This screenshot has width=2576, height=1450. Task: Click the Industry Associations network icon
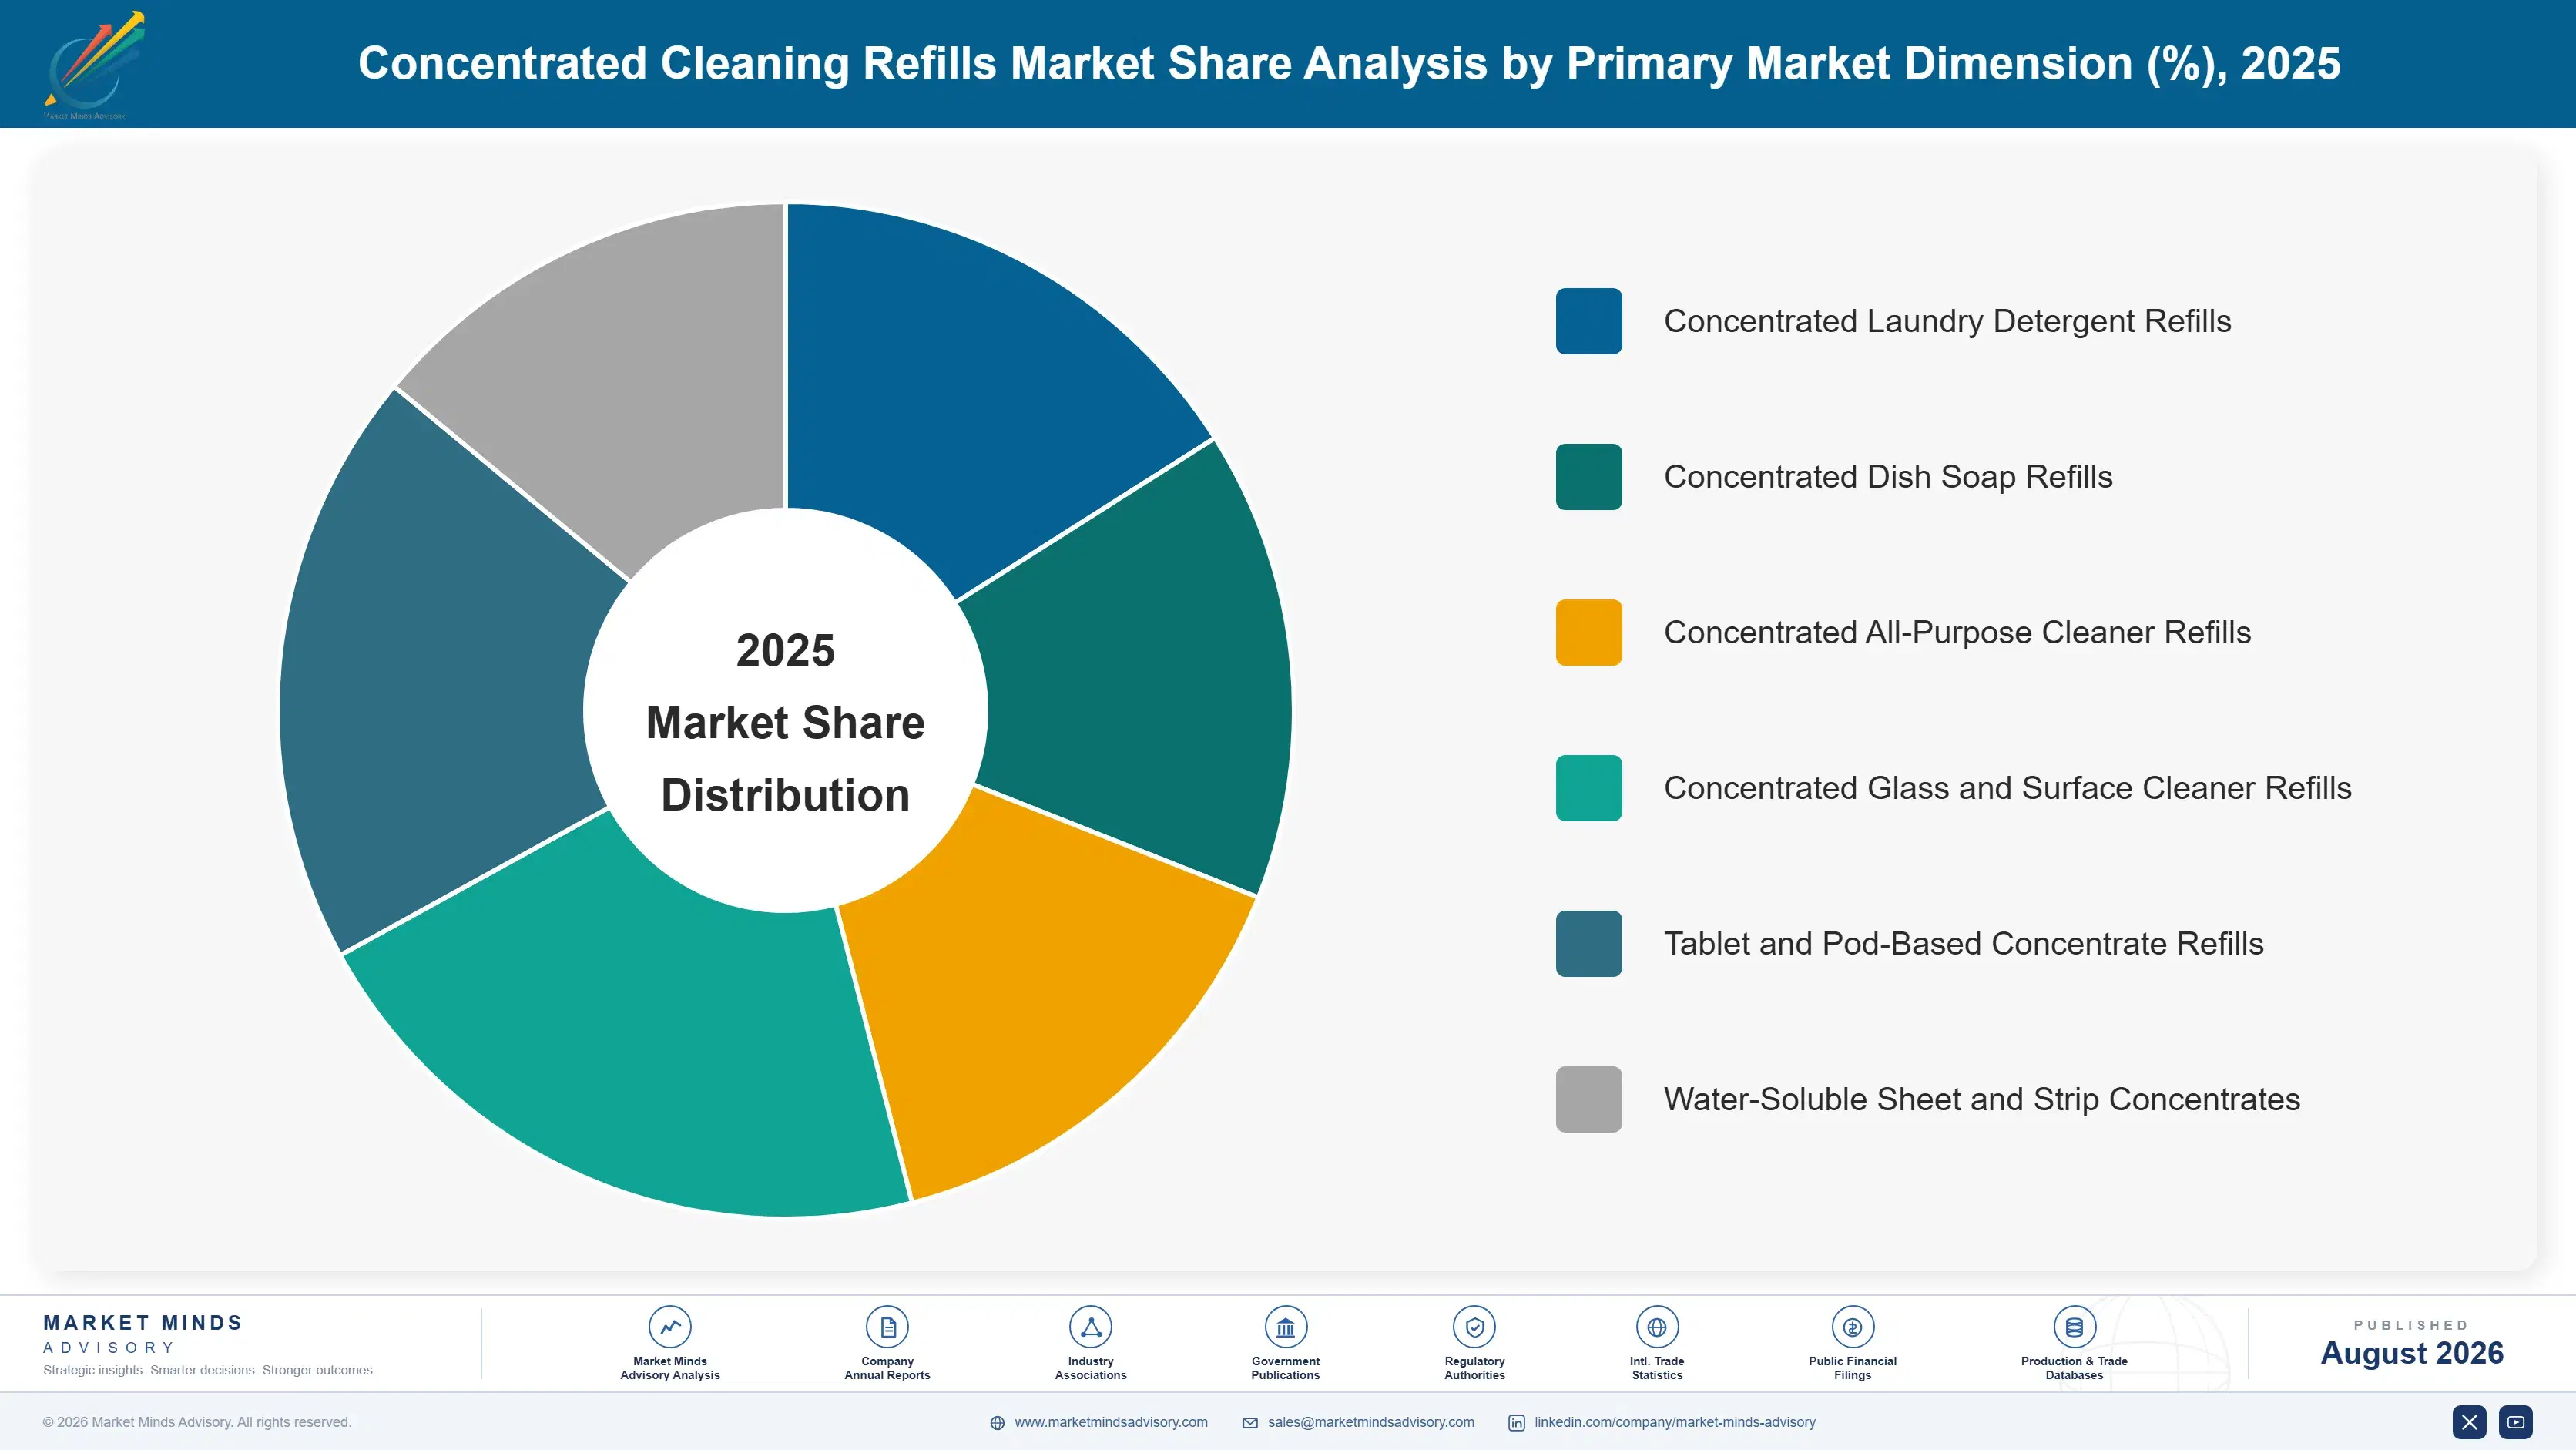click(1091, 1327)
